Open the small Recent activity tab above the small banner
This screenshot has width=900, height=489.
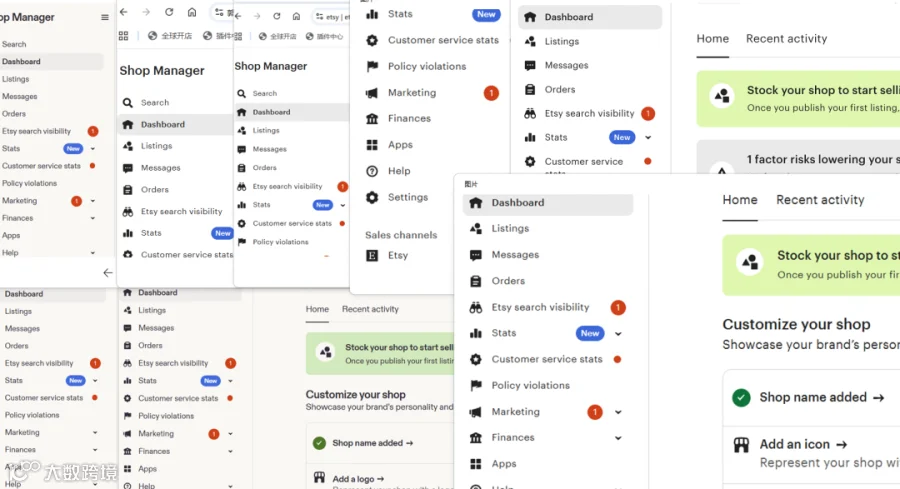(x=370, y=309)
